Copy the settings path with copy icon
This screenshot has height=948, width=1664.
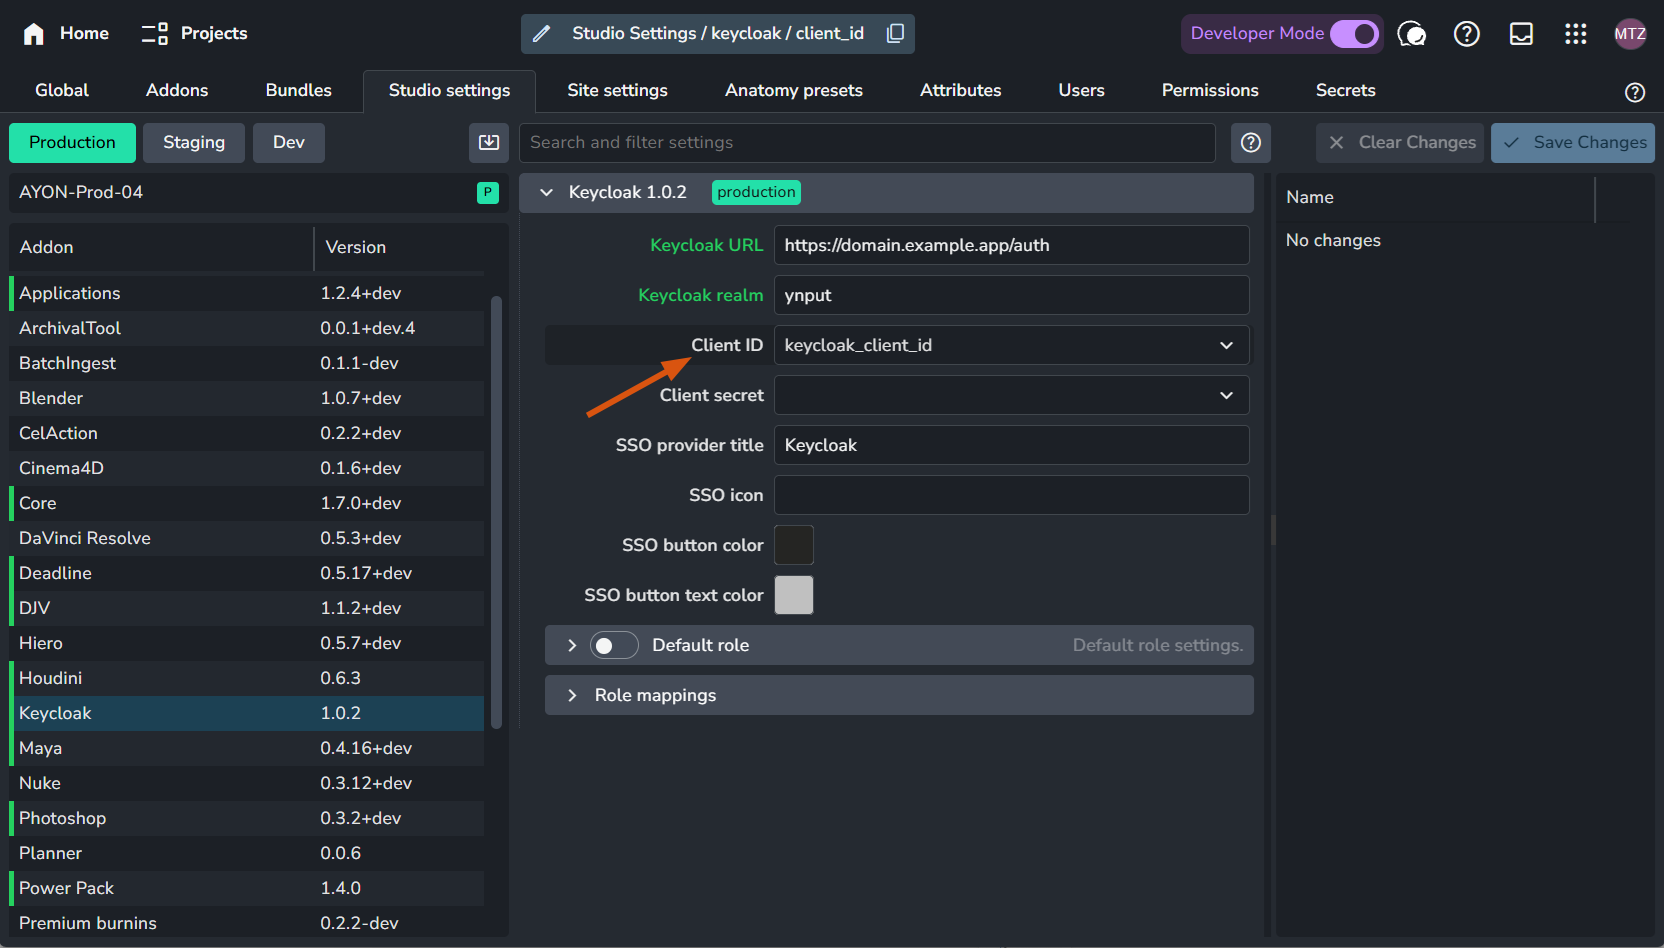coord(895,34)
